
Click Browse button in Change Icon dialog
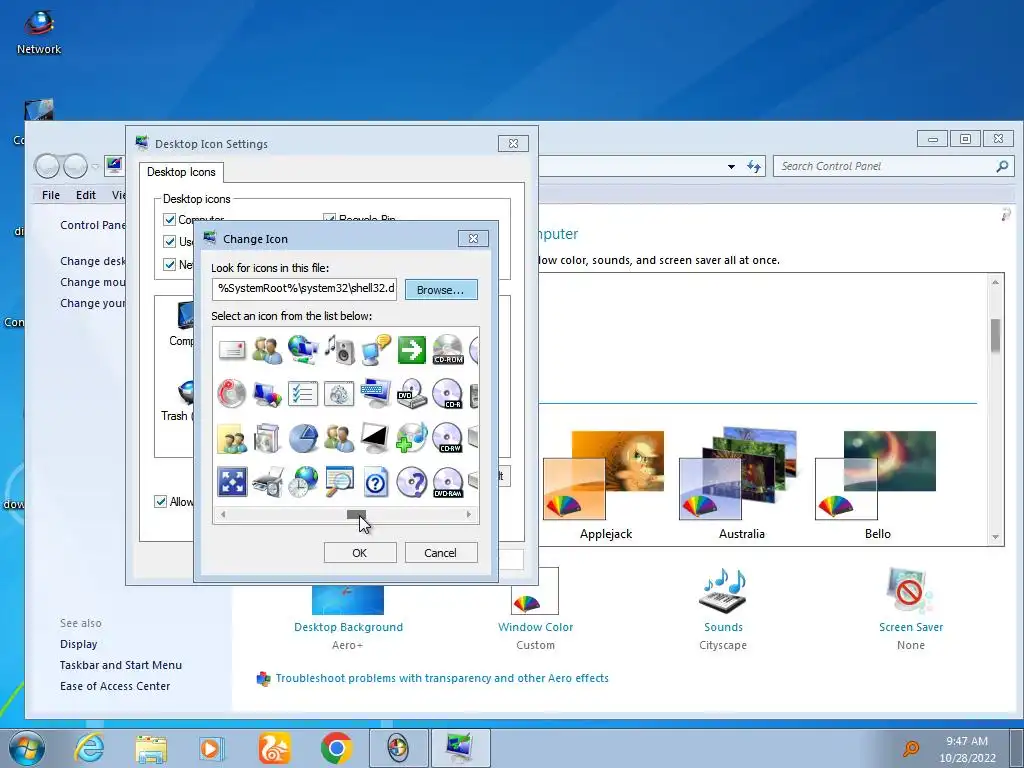[441, 290]
